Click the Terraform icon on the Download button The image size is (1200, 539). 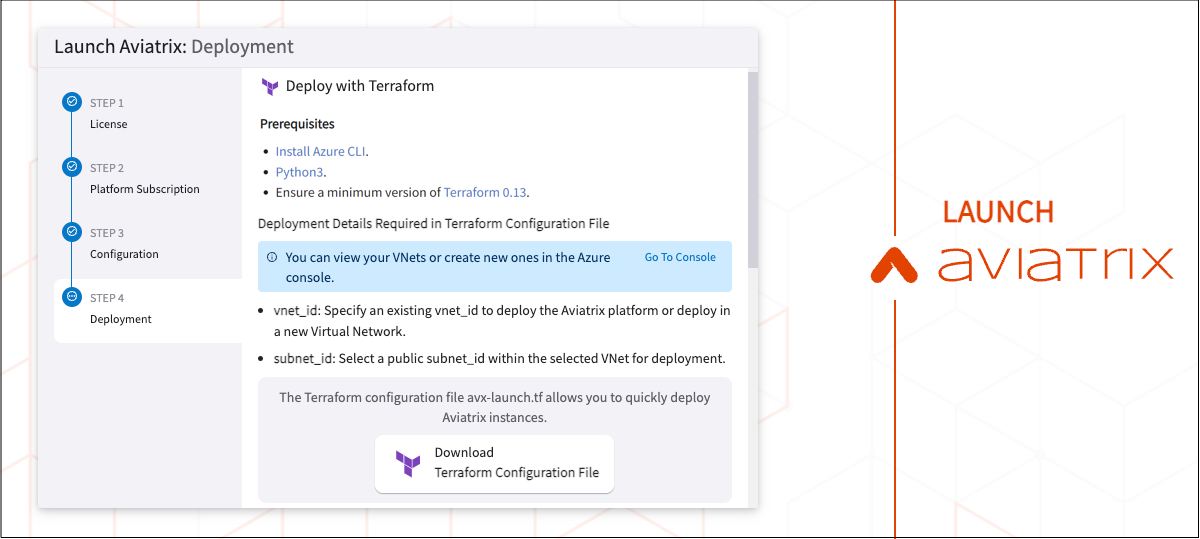(x=408, y=463)
